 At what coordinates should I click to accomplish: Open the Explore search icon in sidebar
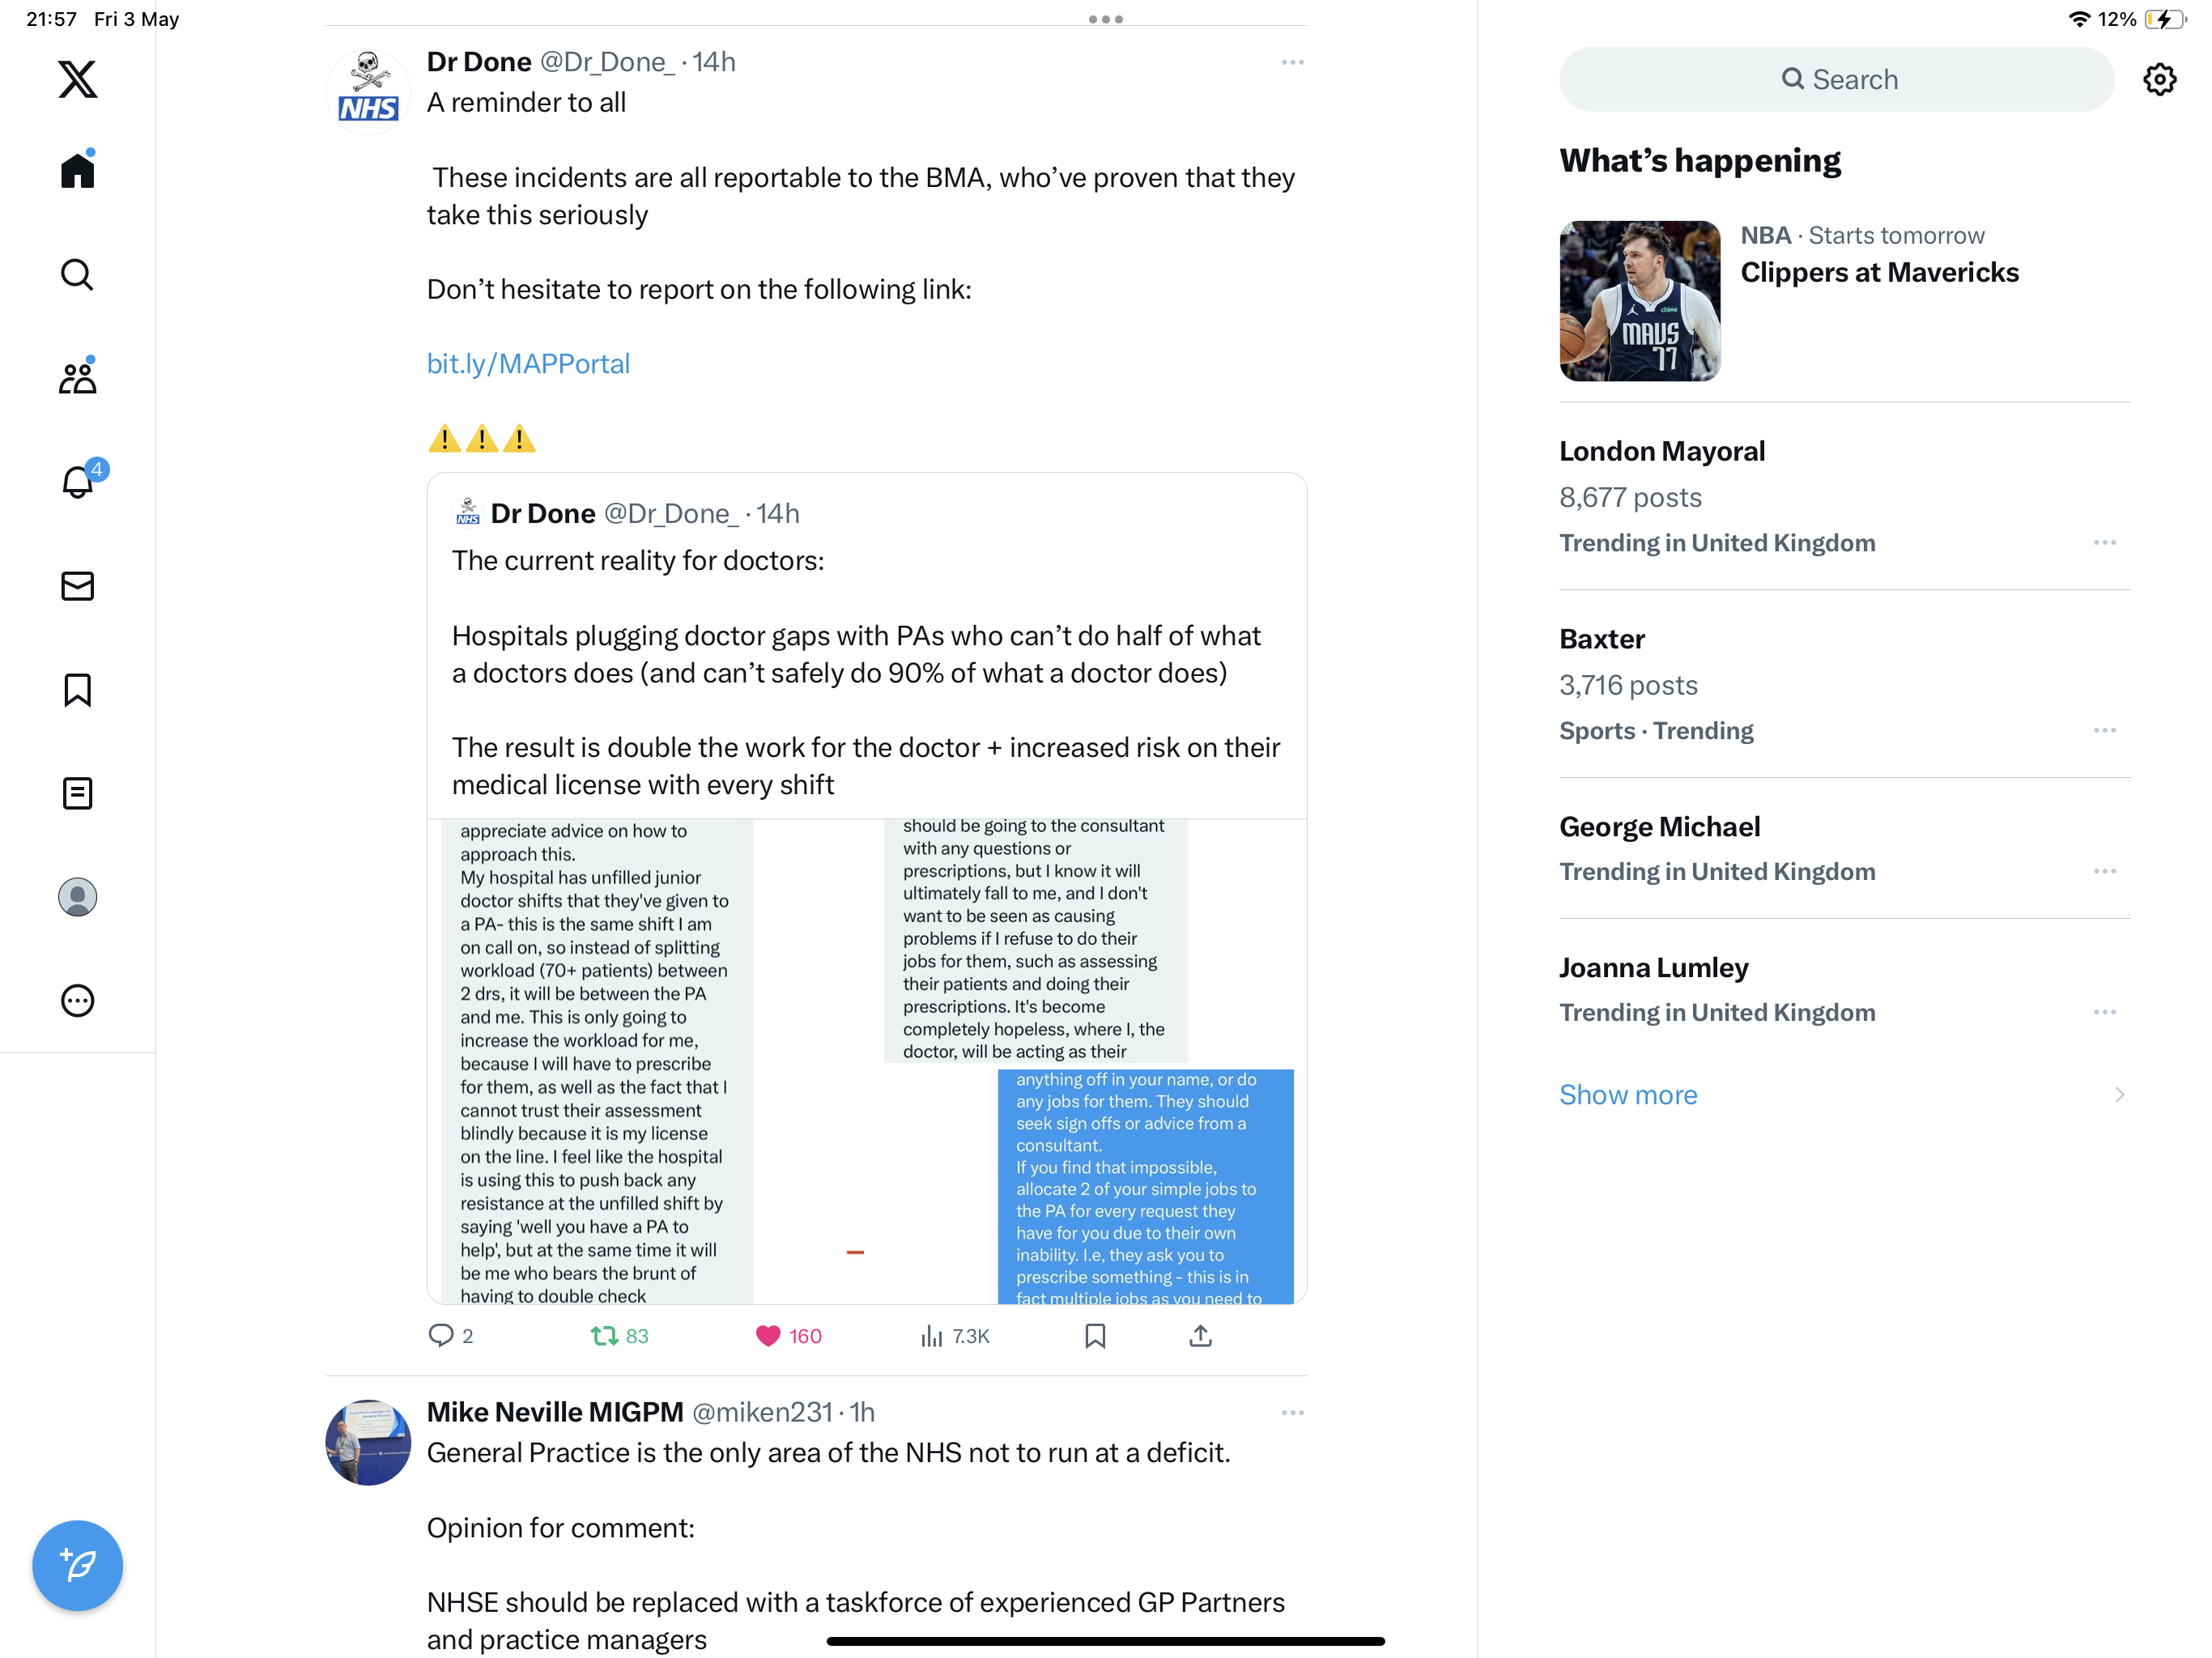[77, 274]
